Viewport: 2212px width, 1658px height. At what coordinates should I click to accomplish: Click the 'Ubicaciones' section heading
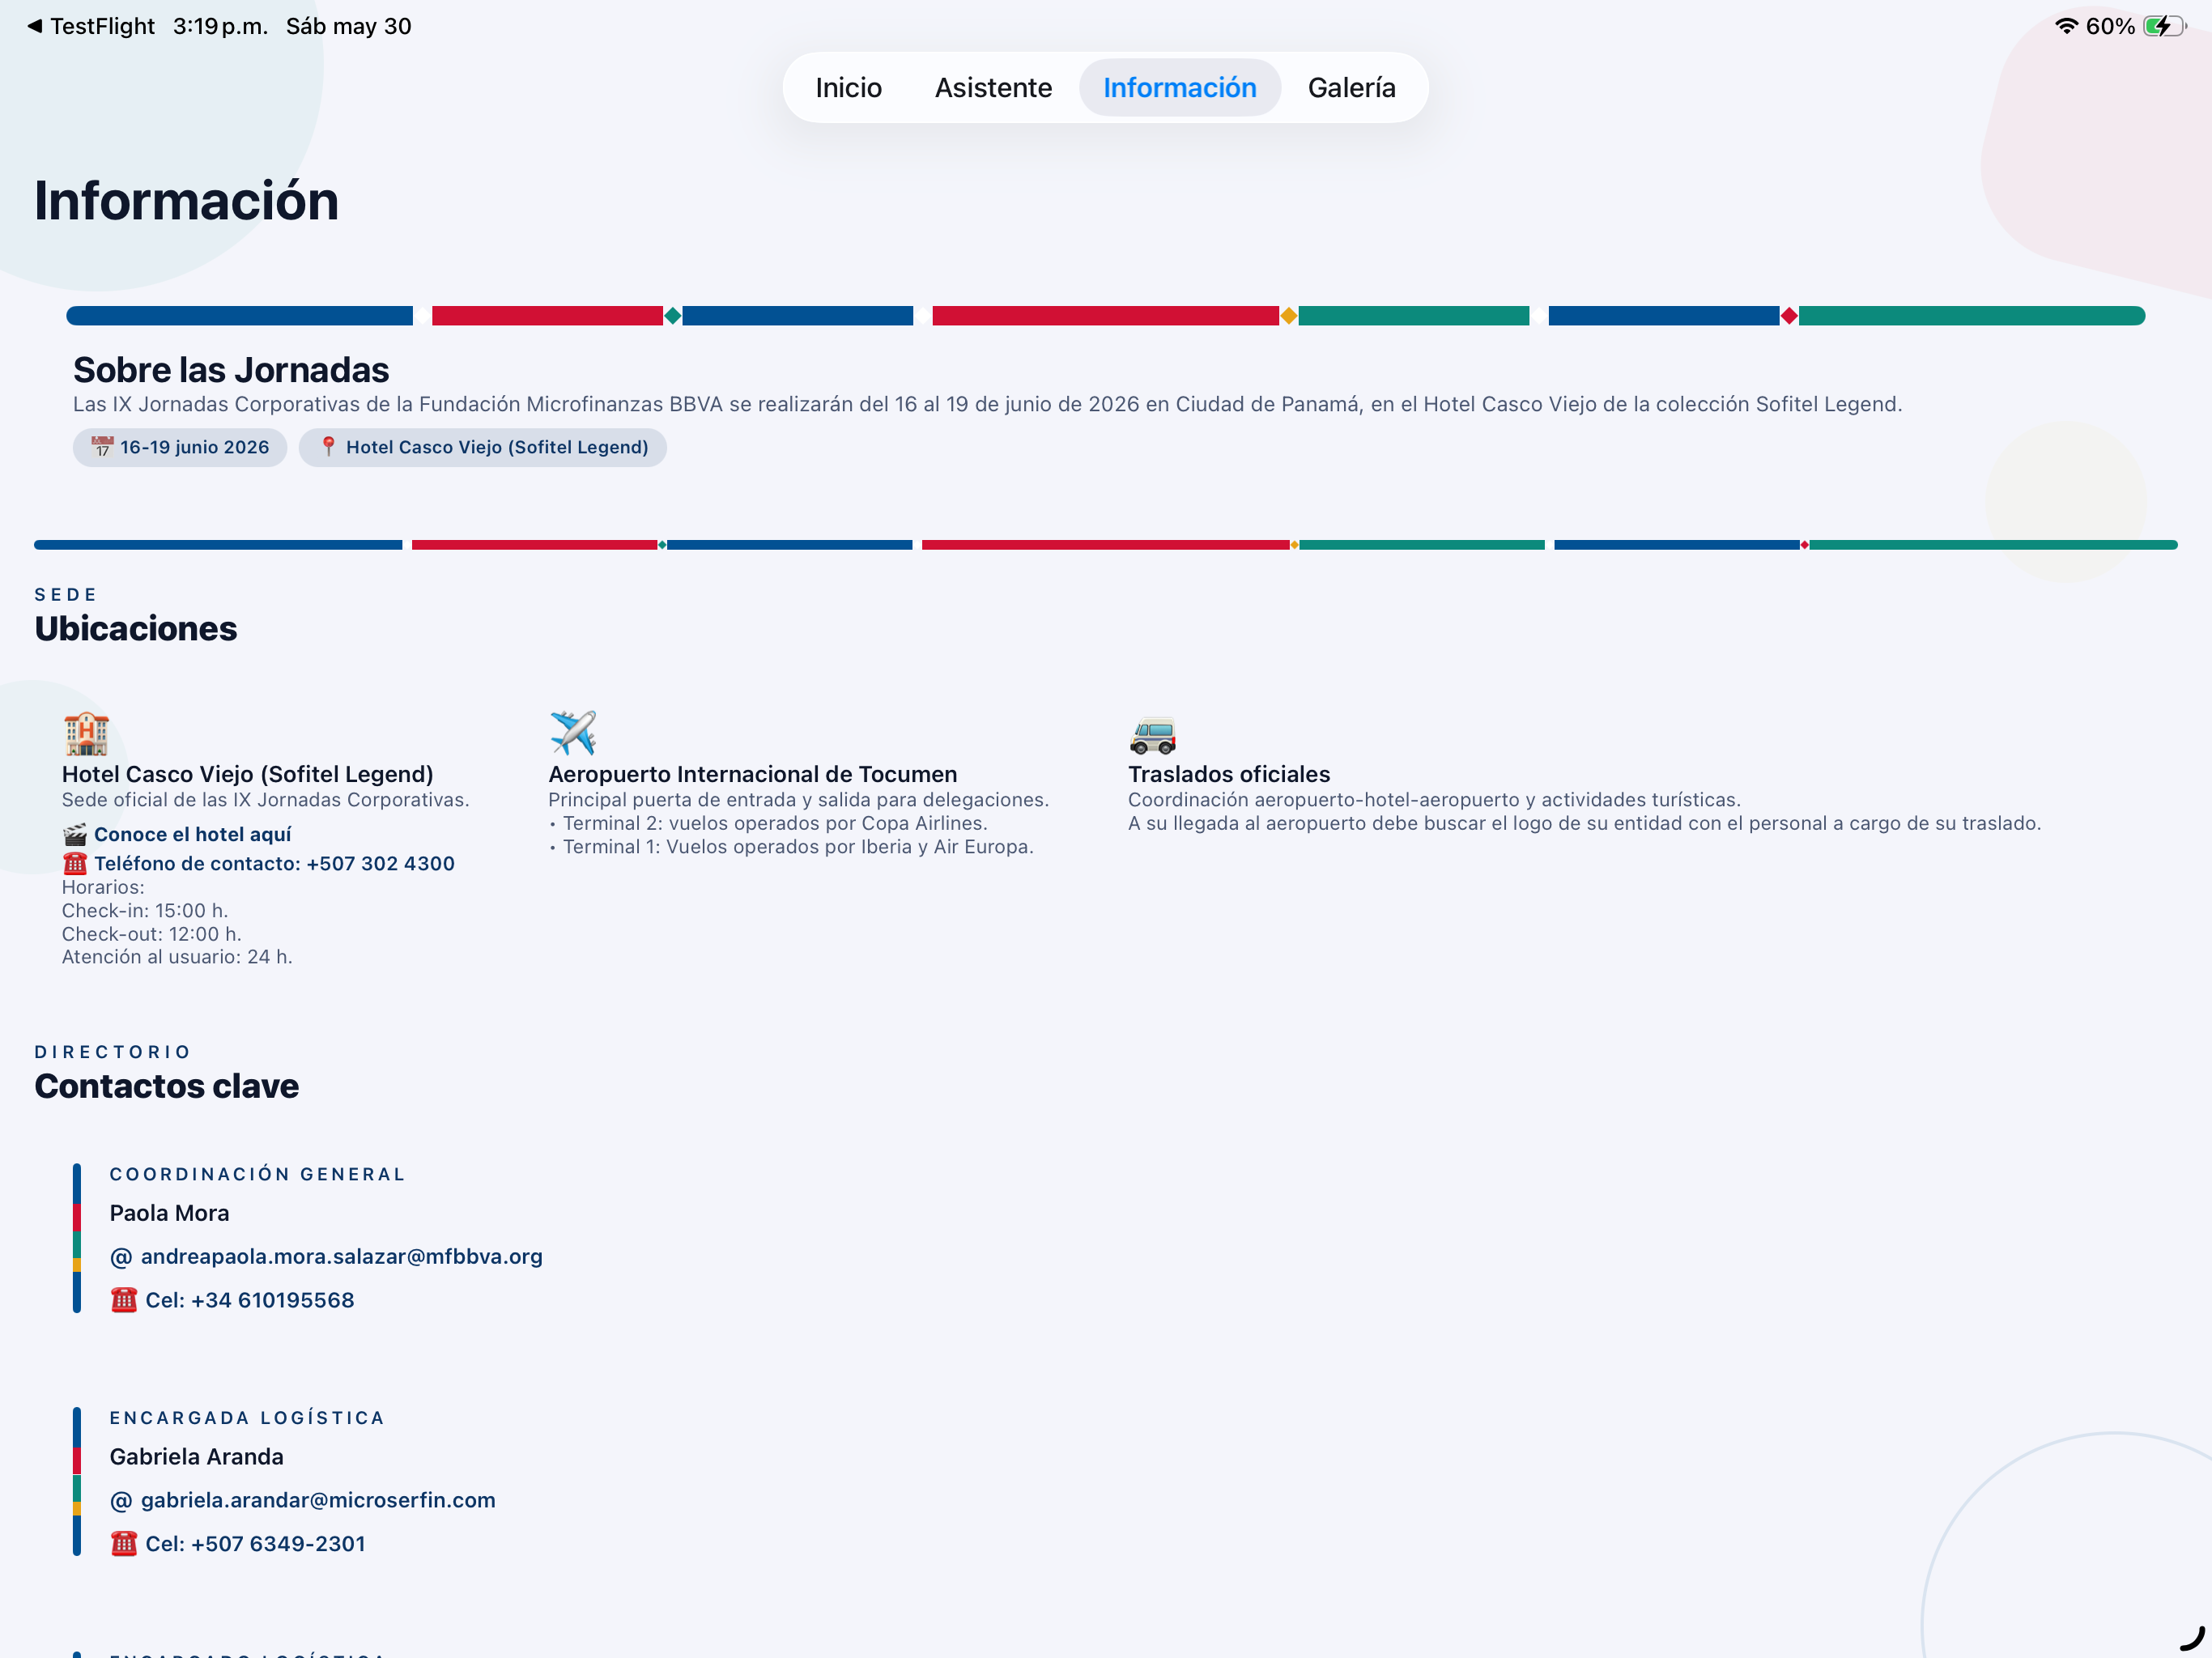click(x=136, y=628)
